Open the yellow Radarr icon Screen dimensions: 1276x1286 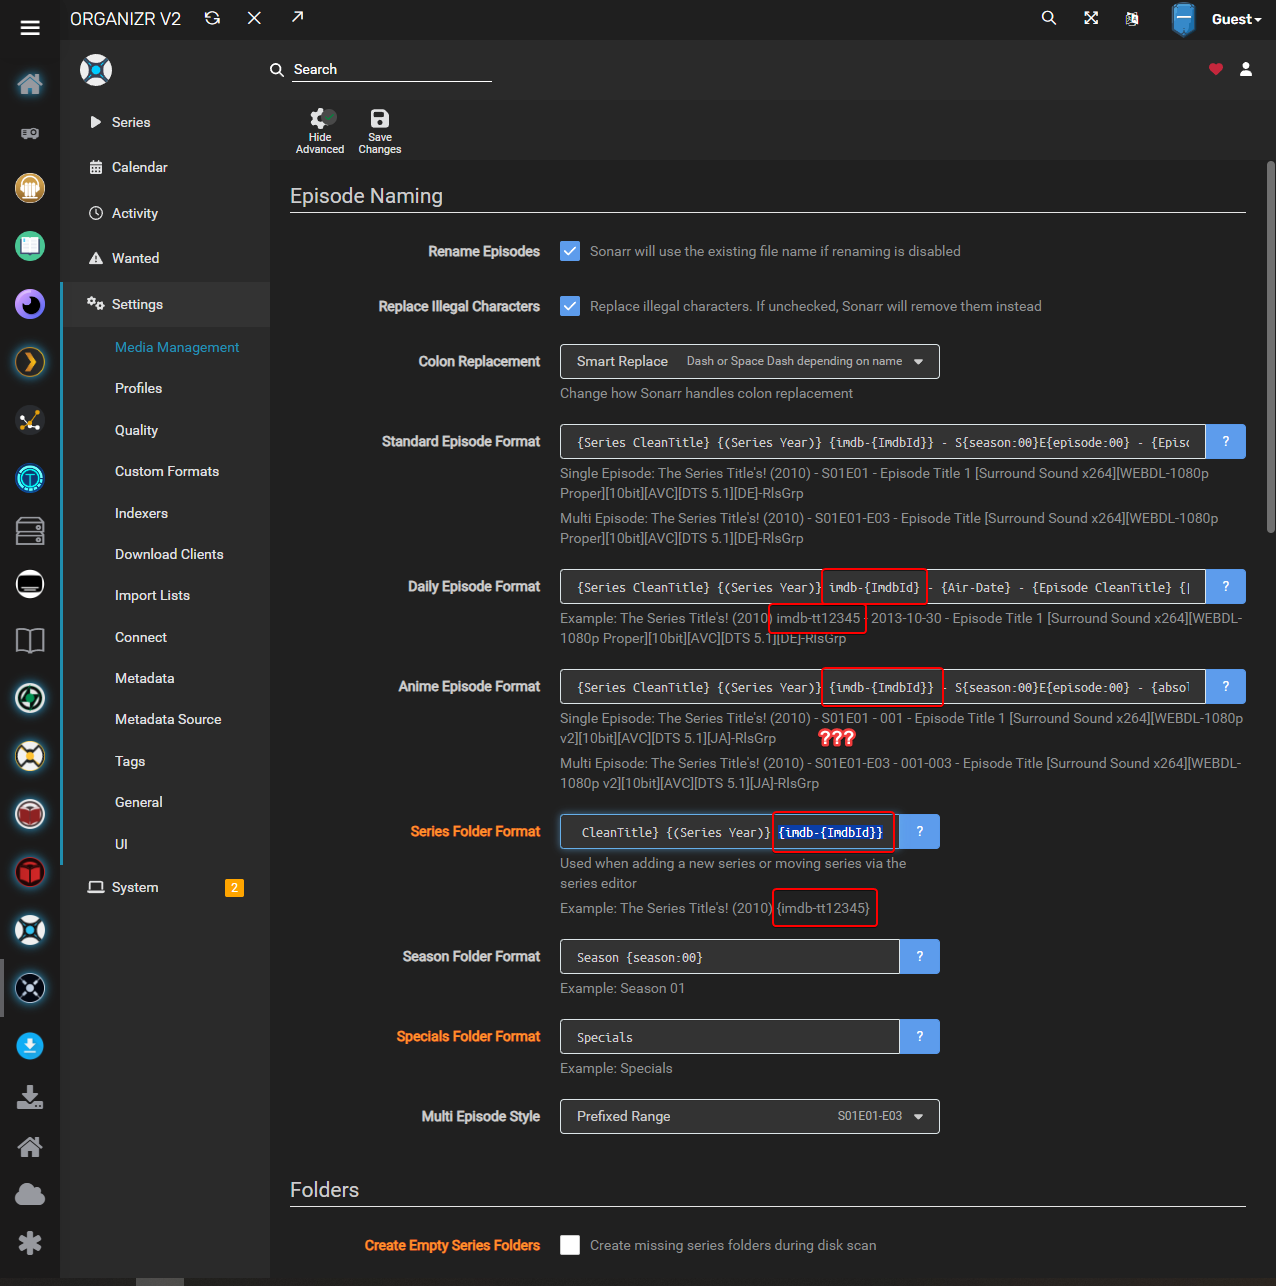pyautogui.click(x=30, y=756)
